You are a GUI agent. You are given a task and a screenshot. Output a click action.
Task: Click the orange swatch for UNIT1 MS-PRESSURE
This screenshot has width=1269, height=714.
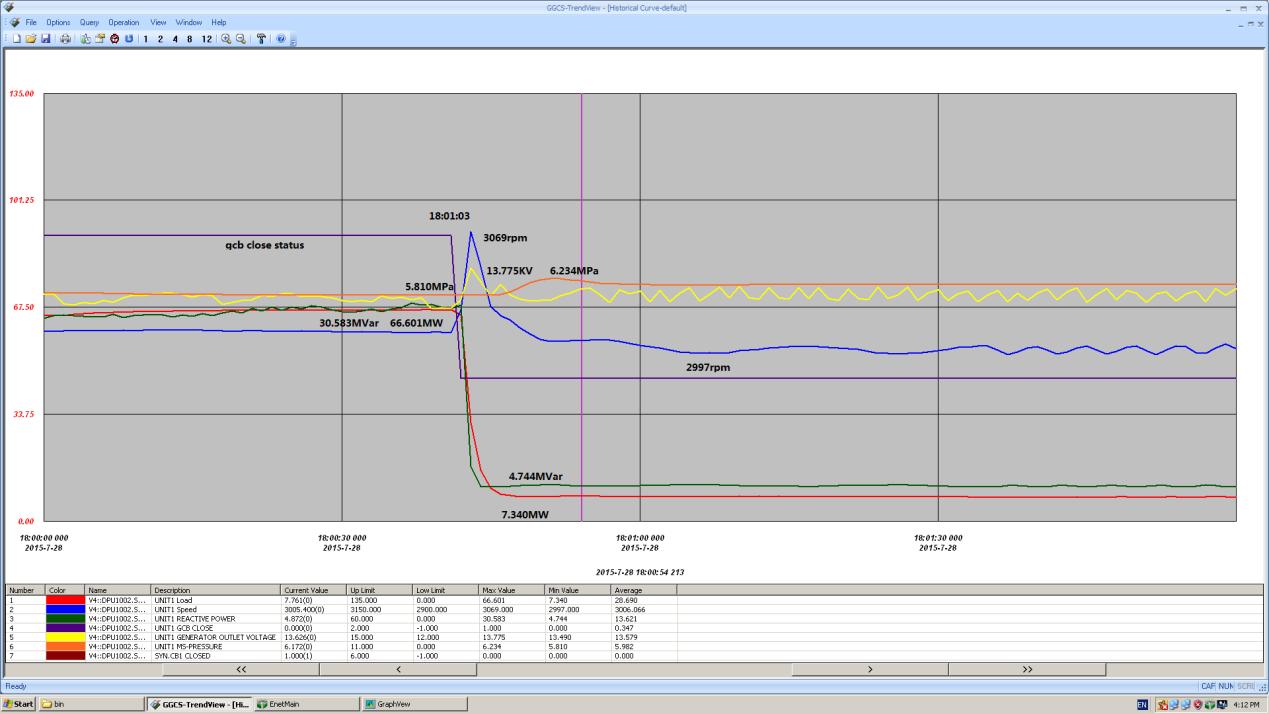[x=65, y=644]
